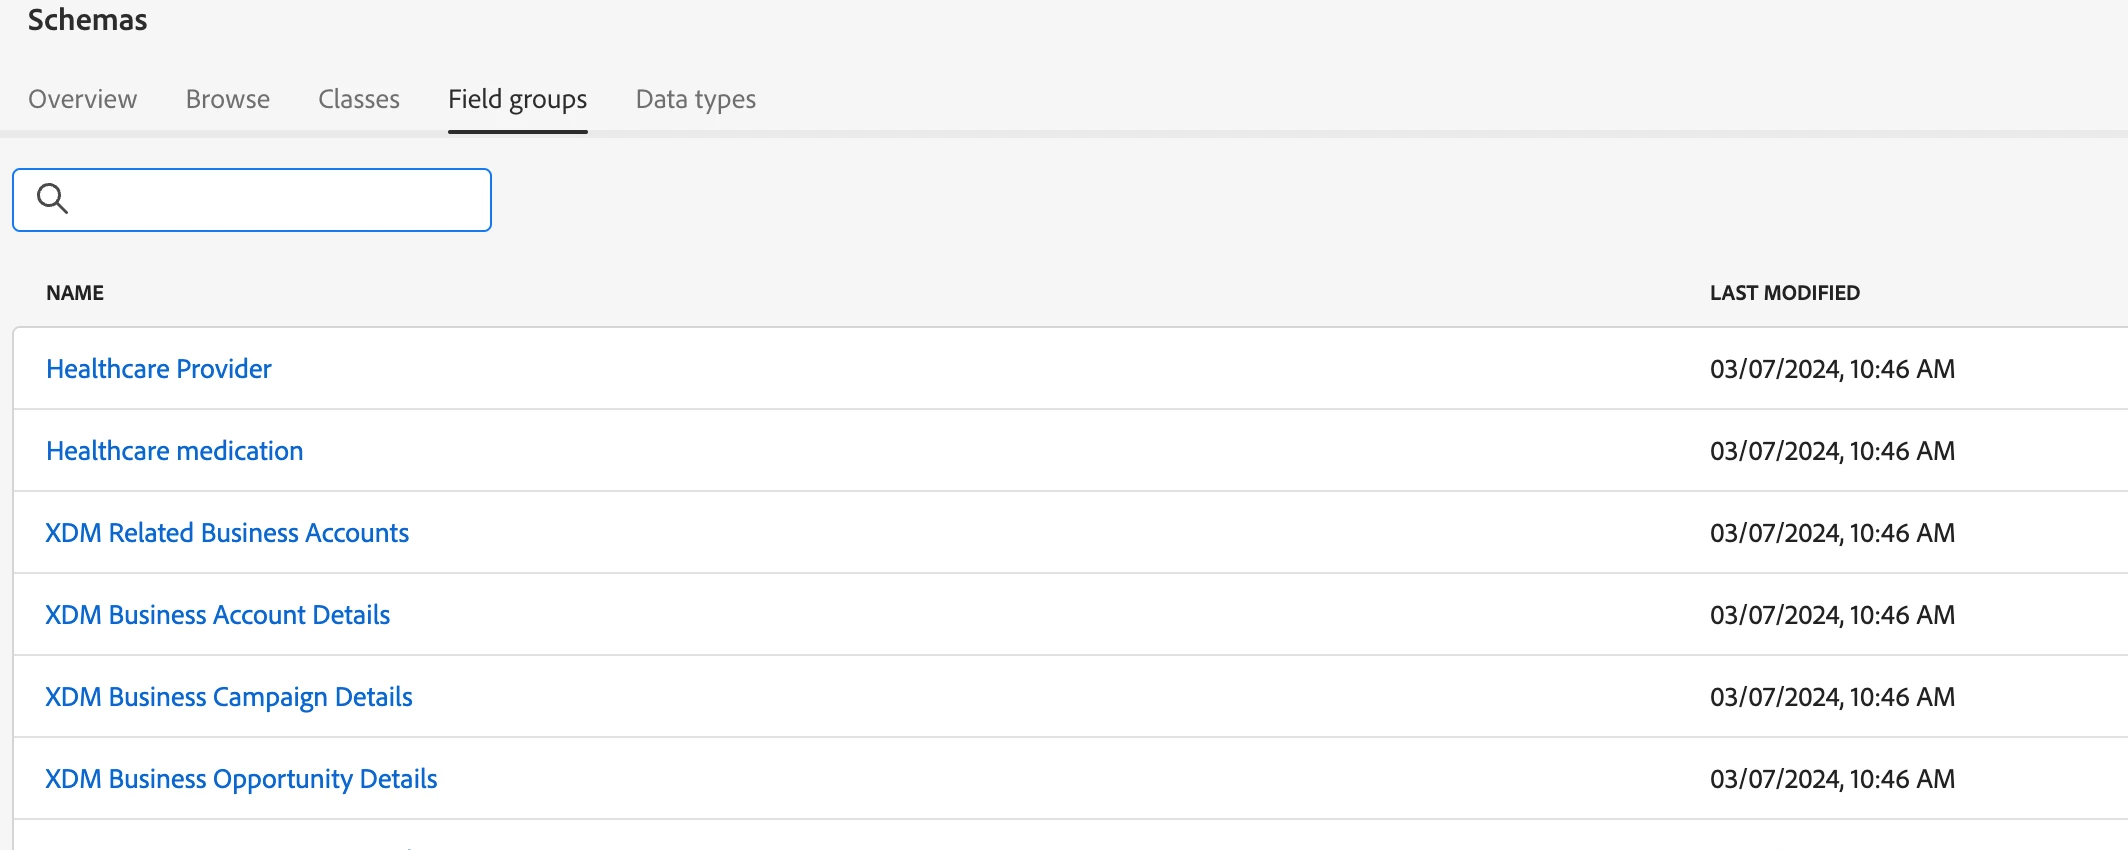Sort by the LAST MODIFIED column header
Screen dimensions: 2128x850
[1784, 293]
